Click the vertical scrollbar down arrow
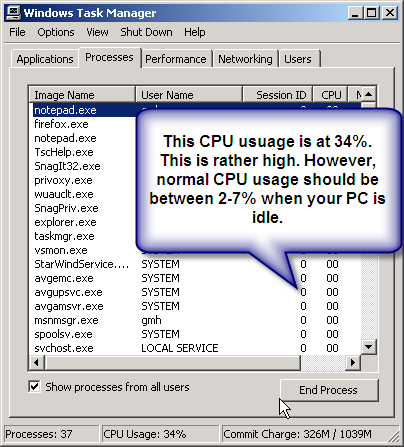Screen dimensions: 404x447 (369, 347)
